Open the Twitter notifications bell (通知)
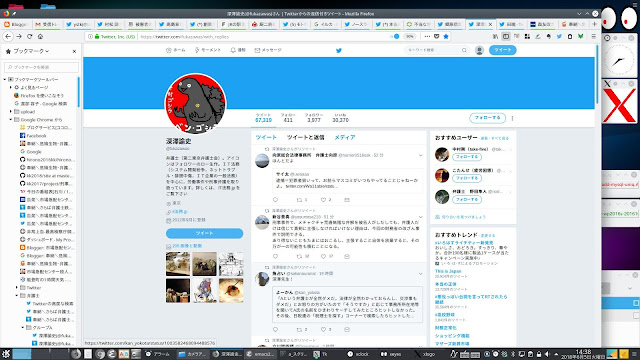 [x=238, y=50]
